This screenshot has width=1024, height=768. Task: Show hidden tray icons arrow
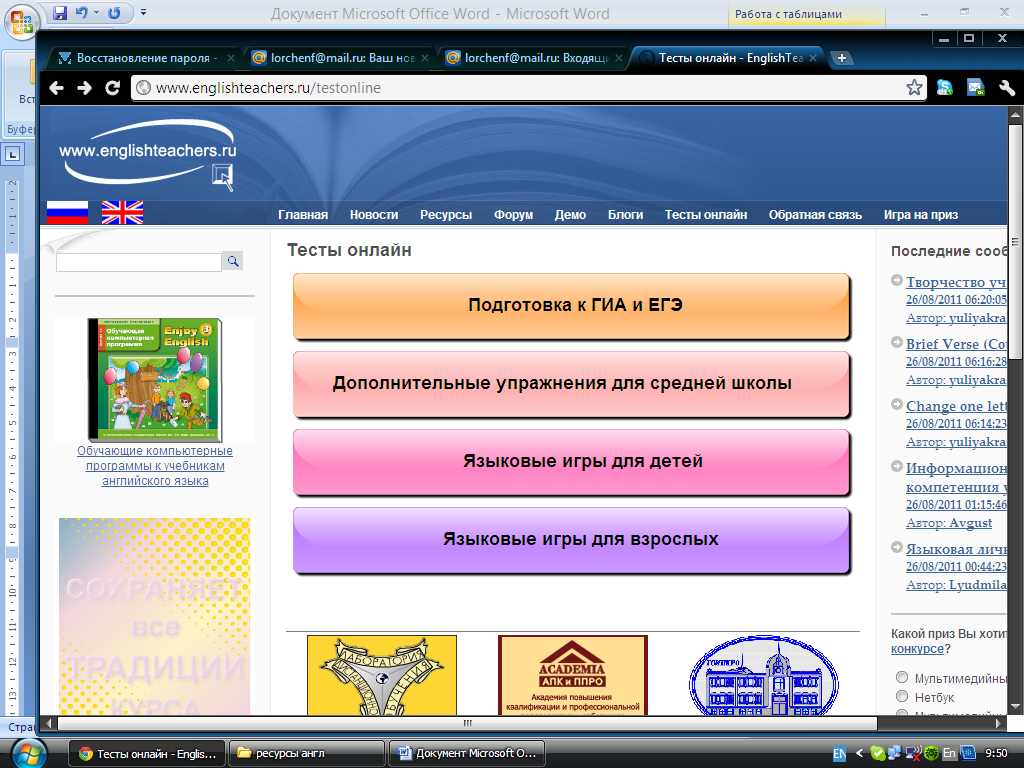click(x=859, y=753)
